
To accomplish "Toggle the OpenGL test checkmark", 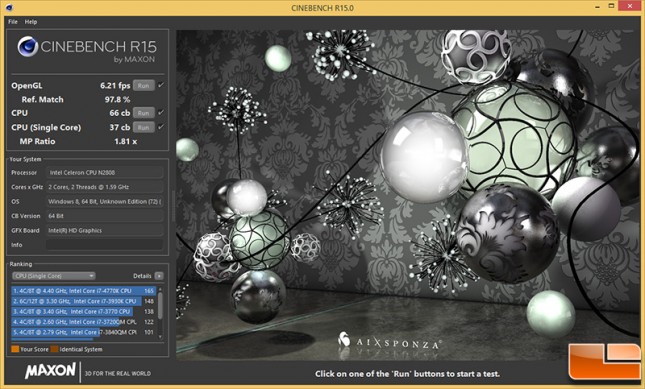I will [x=161, y=85].
